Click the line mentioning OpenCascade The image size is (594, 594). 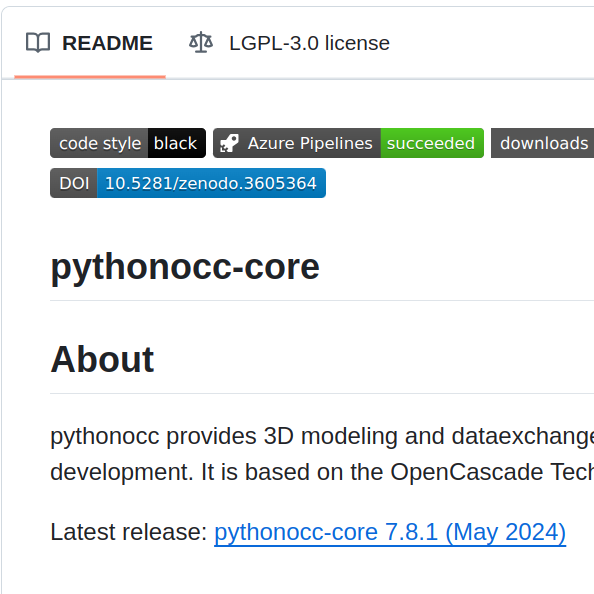pos(322,472)
